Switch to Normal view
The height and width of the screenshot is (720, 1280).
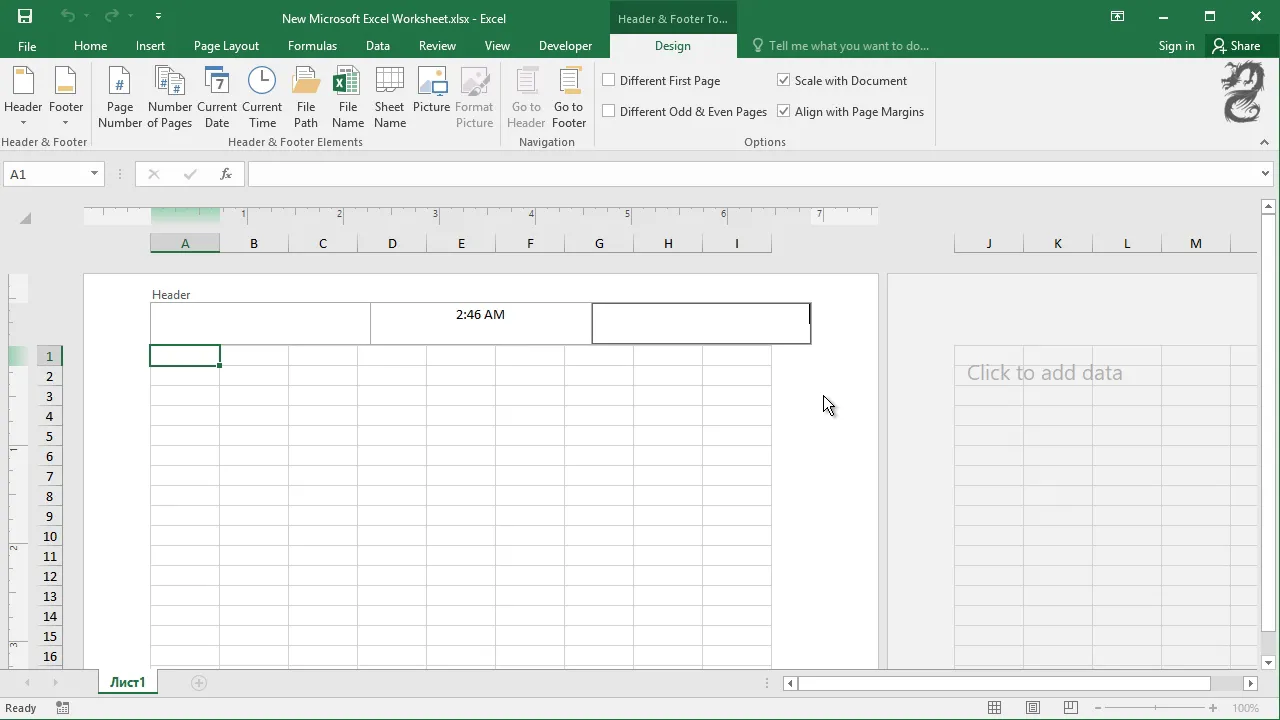[x=994, y=708]
